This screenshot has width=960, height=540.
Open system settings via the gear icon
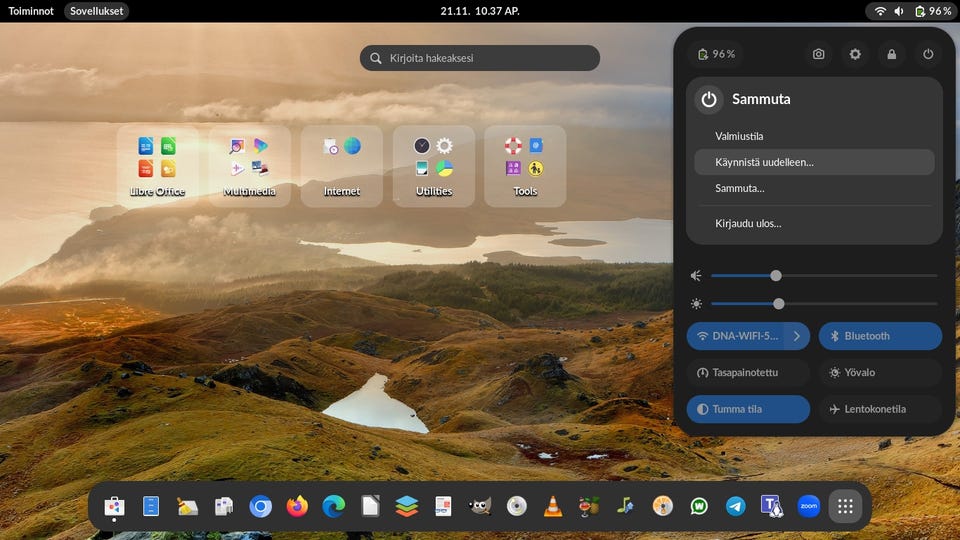pos(855,54)
